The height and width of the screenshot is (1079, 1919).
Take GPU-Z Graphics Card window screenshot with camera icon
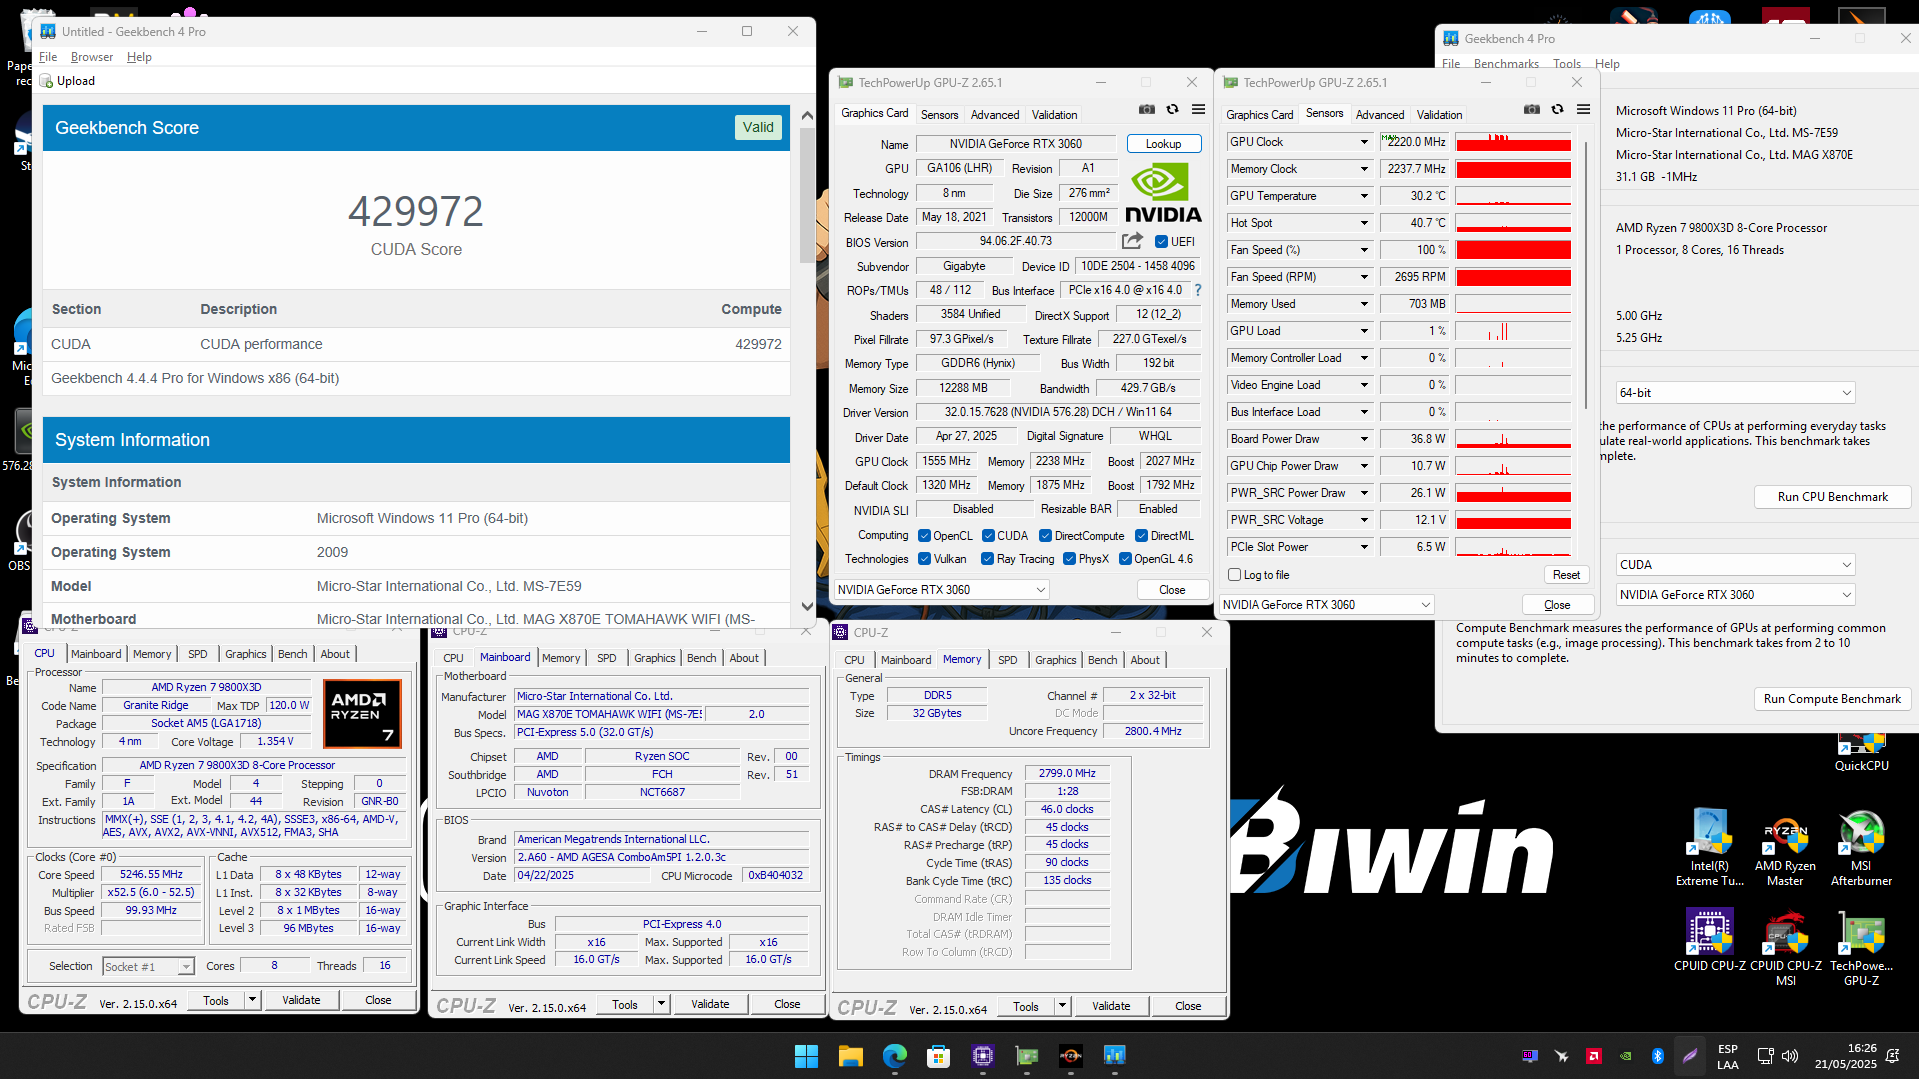[1147, 110]
